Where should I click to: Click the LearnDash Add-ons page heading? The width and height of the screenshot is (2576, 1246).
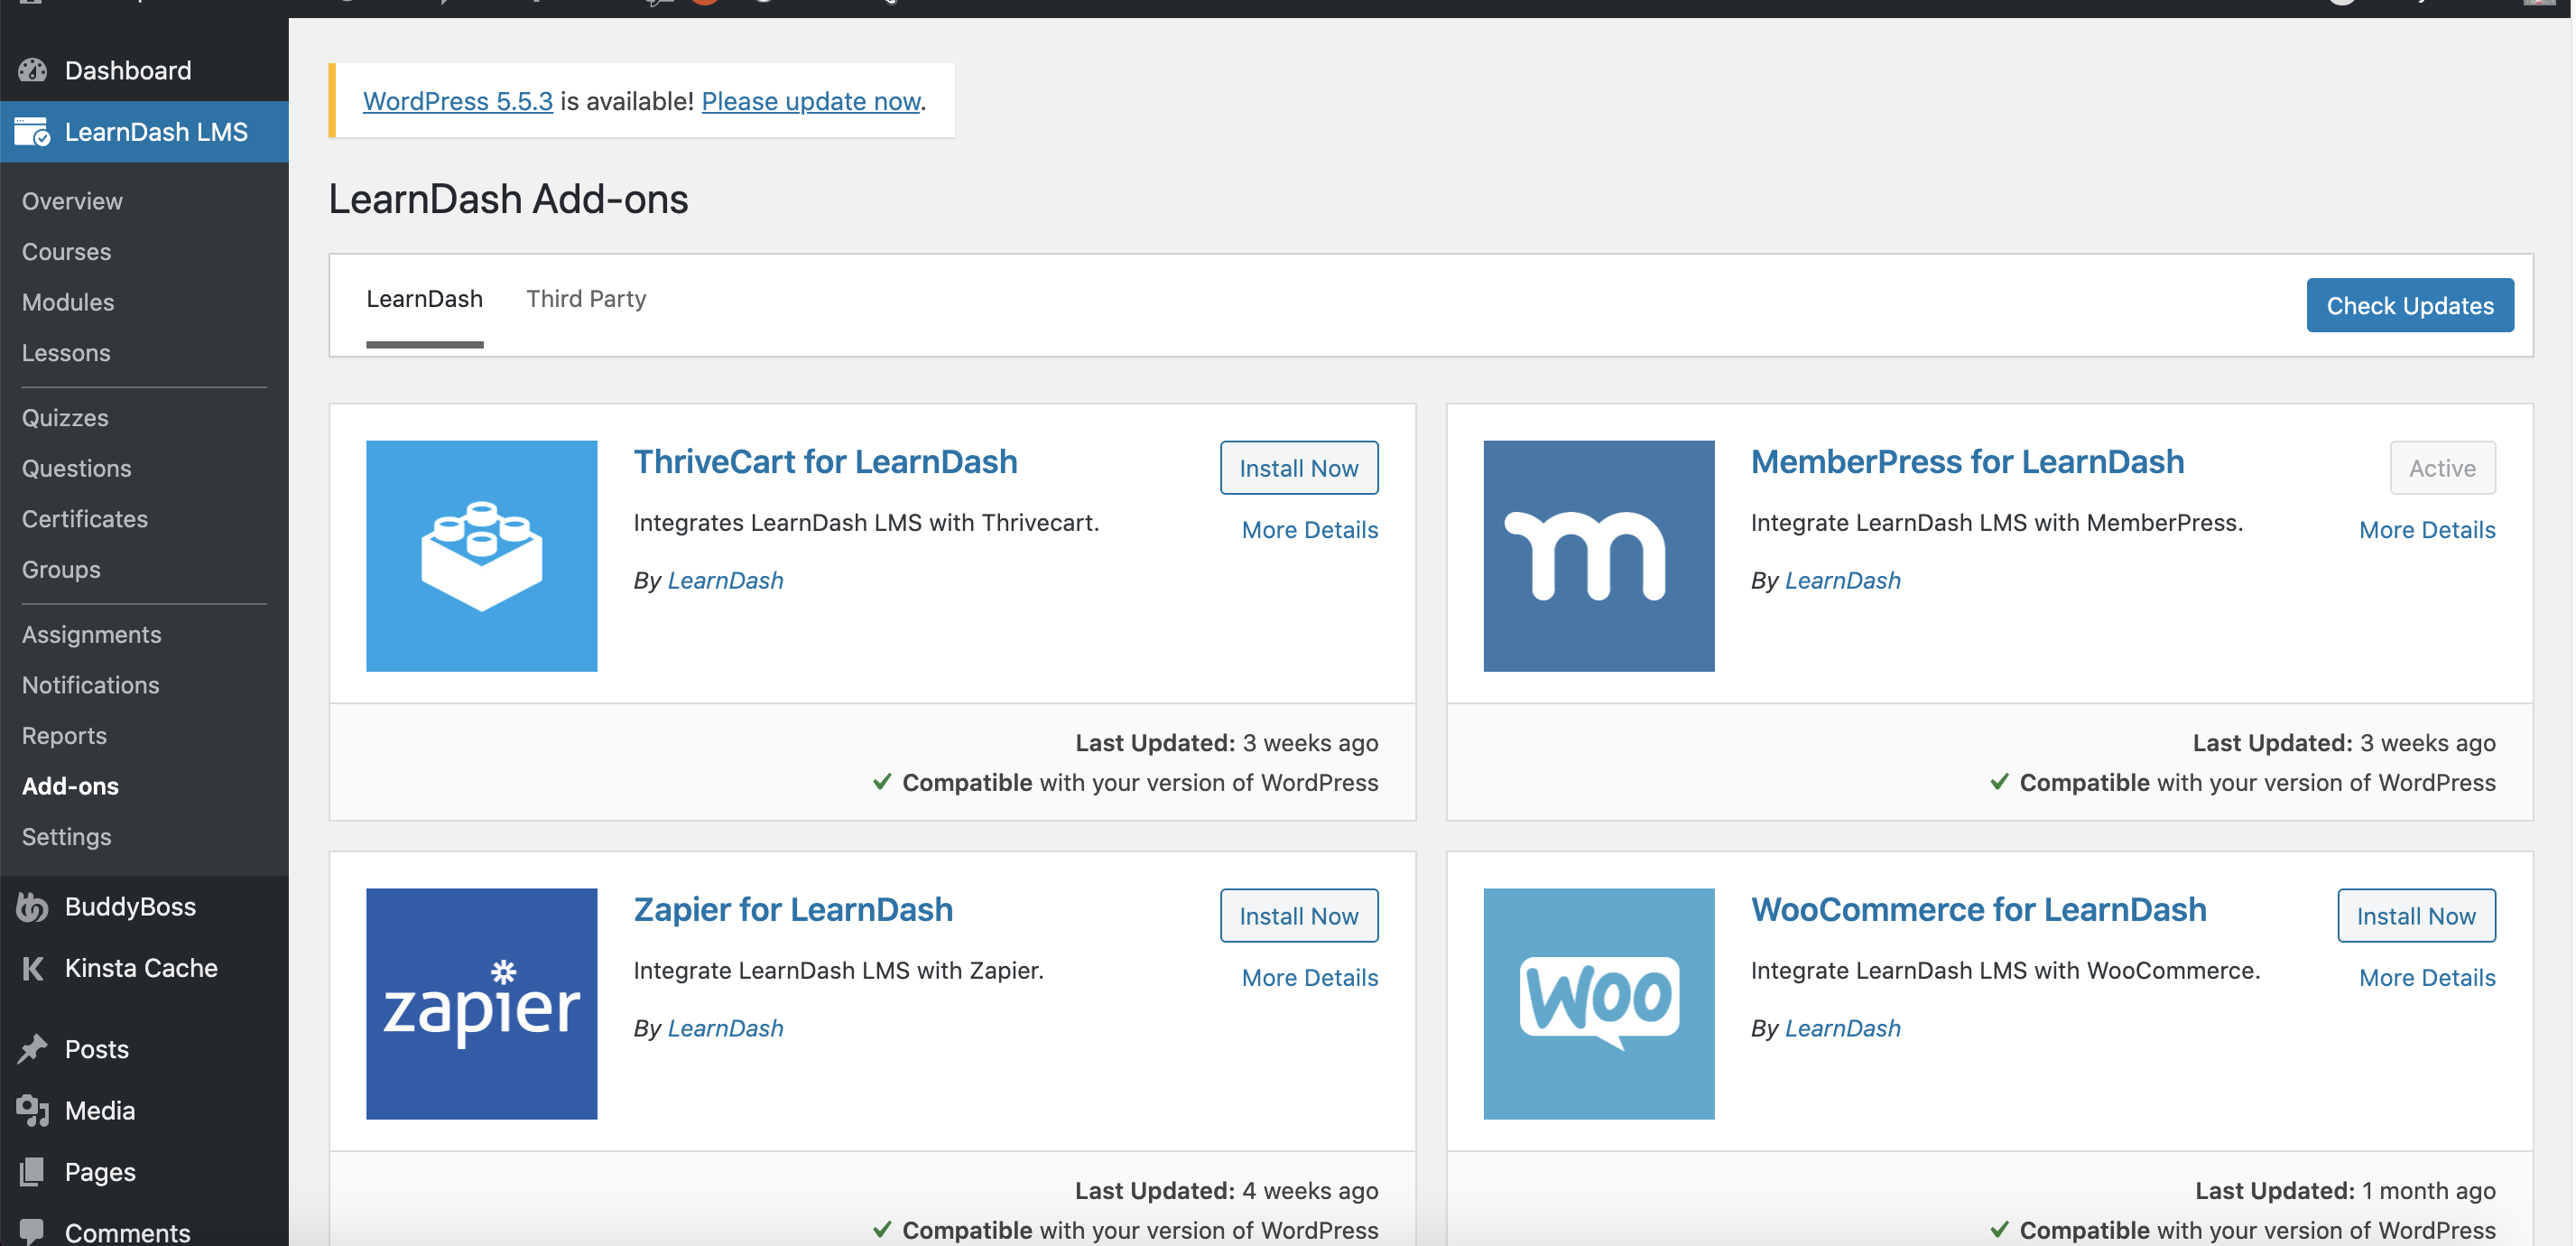pos(508,199)
